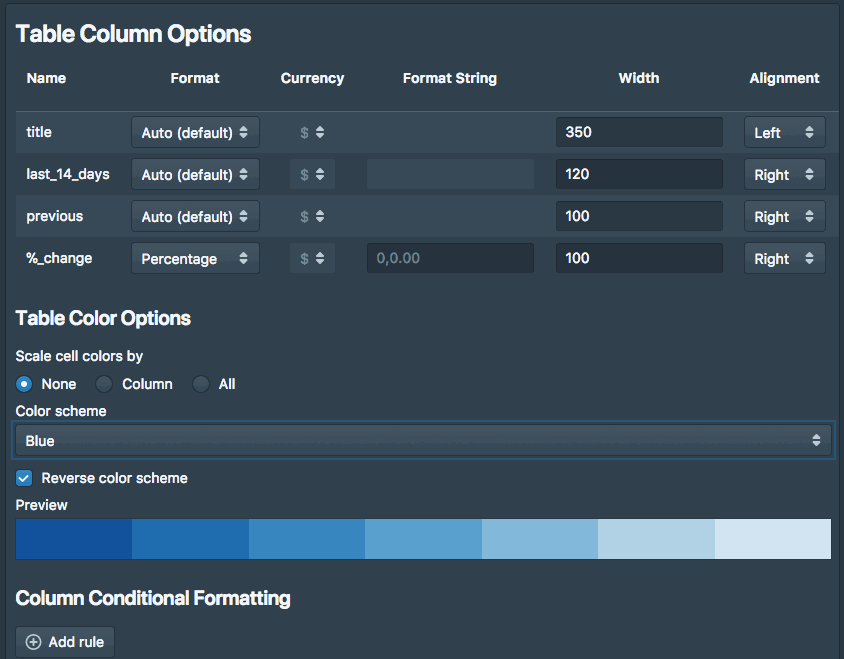Screen dimensions: 844x659
Task: Open Percentage format dropdown for %_change
Action: click(x=195, y=258)
